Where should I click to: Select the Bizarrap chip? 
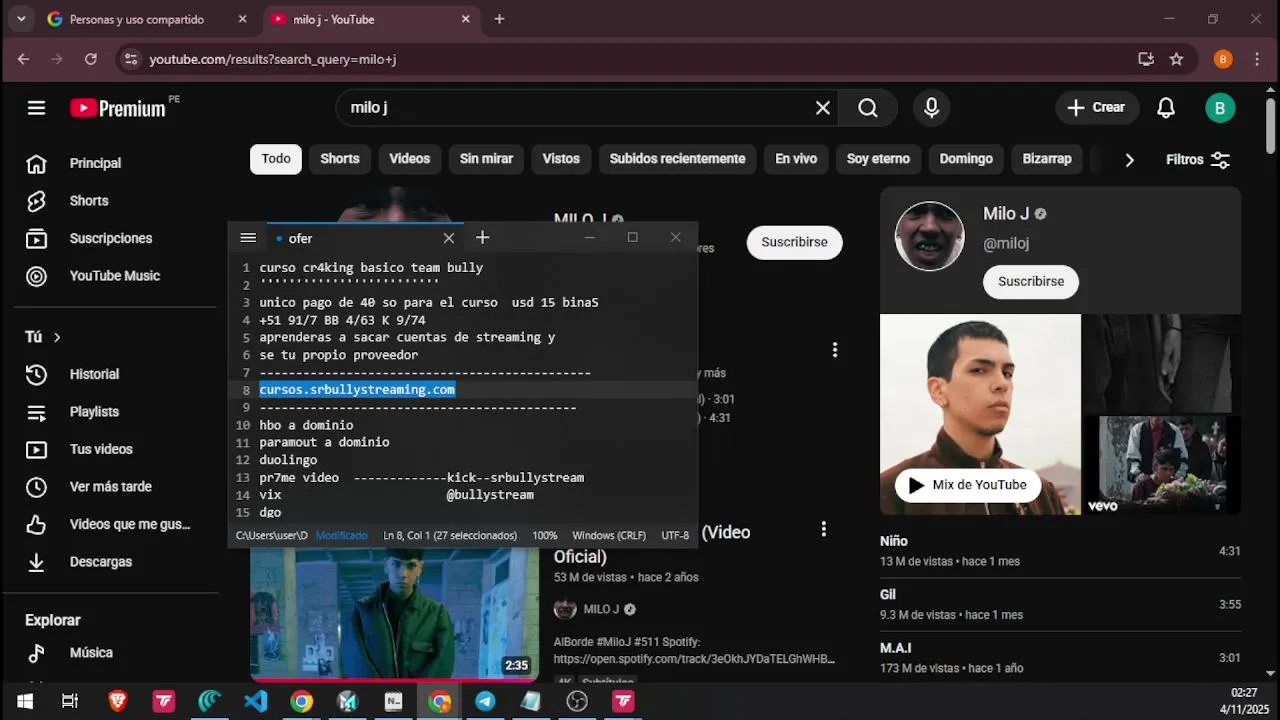tap(1047, 159)
